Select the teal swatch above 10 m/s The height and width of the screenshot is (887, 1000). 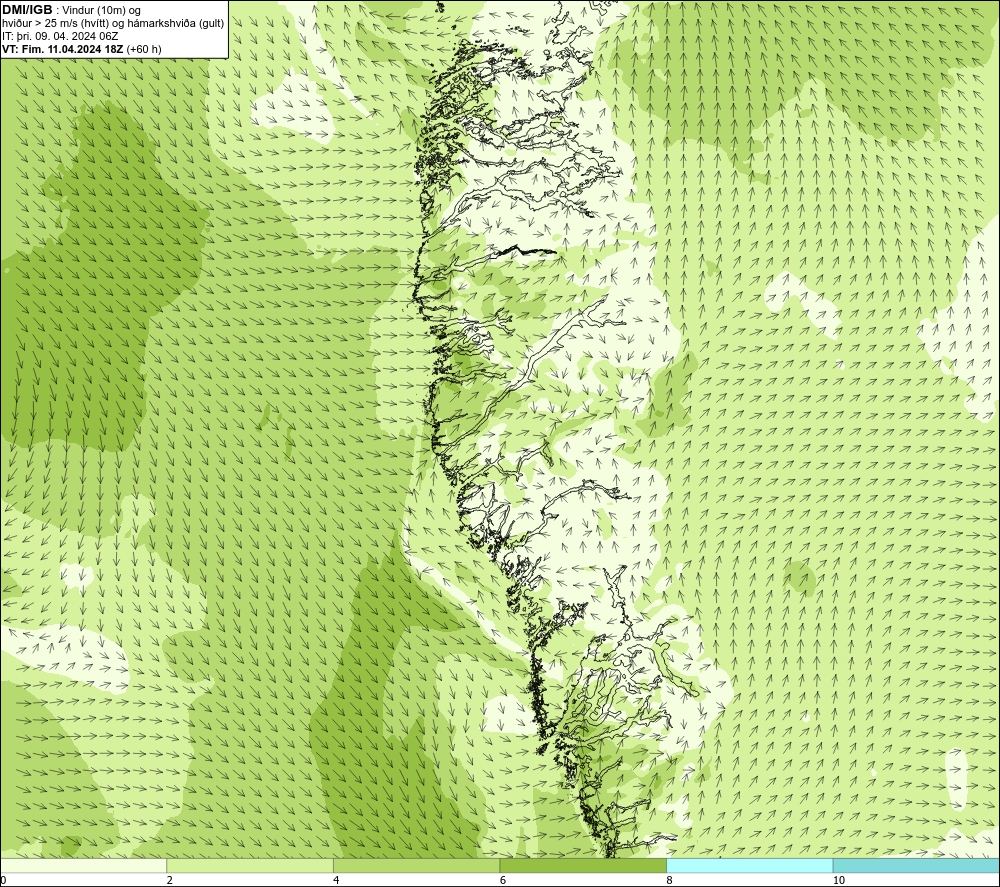[916, 865]
